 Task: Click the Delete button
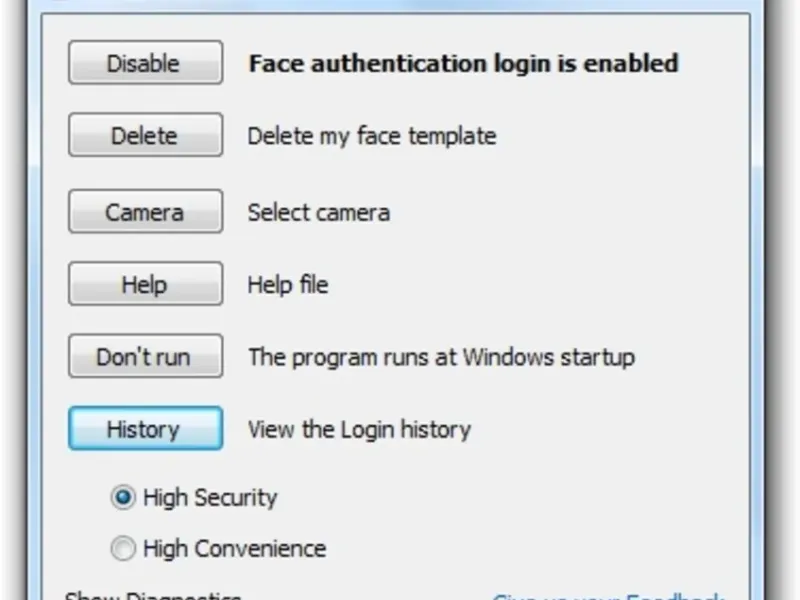[145, 135]
